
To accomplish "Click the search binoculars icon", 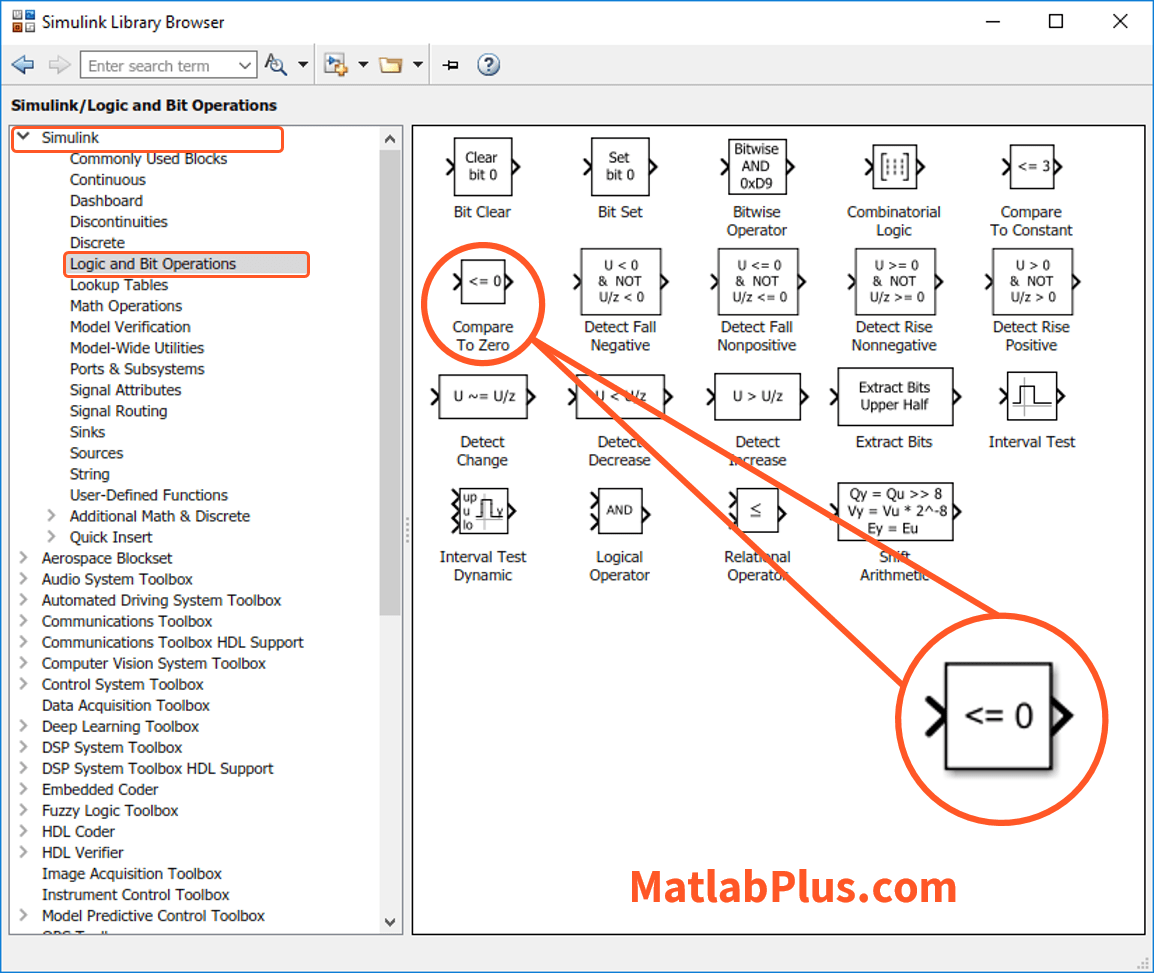I will click(x=276, y=65).
